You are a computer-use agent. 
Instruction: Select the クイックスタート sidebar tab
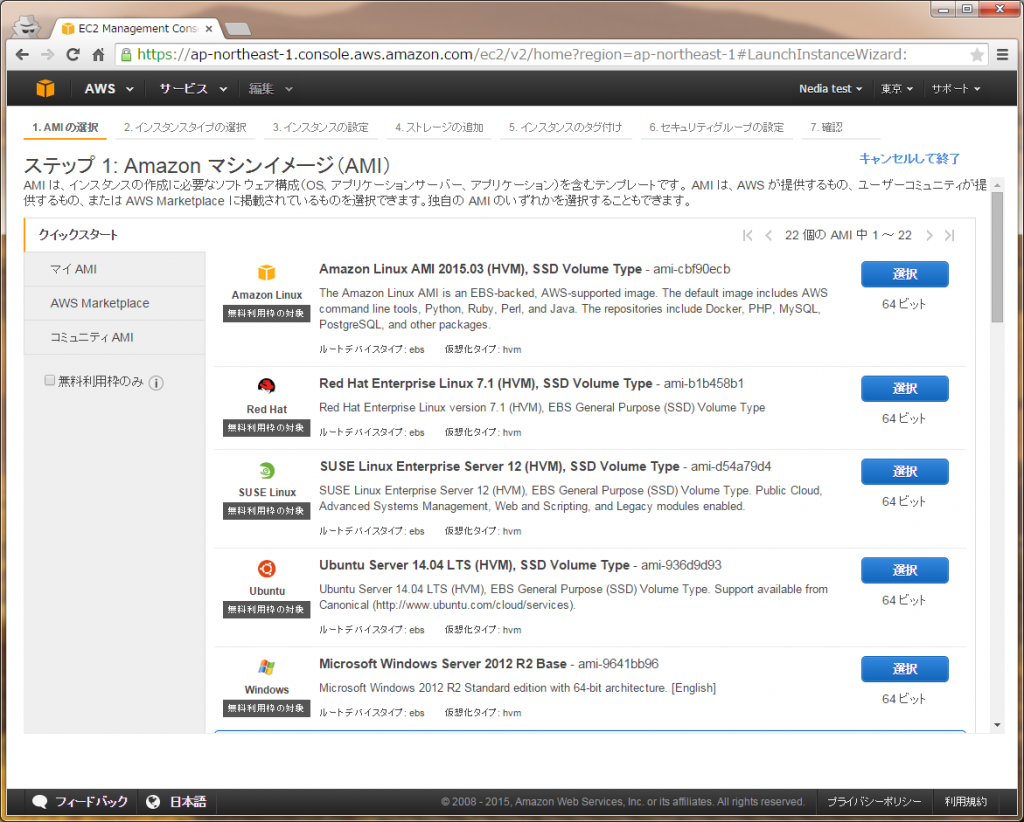115,235
